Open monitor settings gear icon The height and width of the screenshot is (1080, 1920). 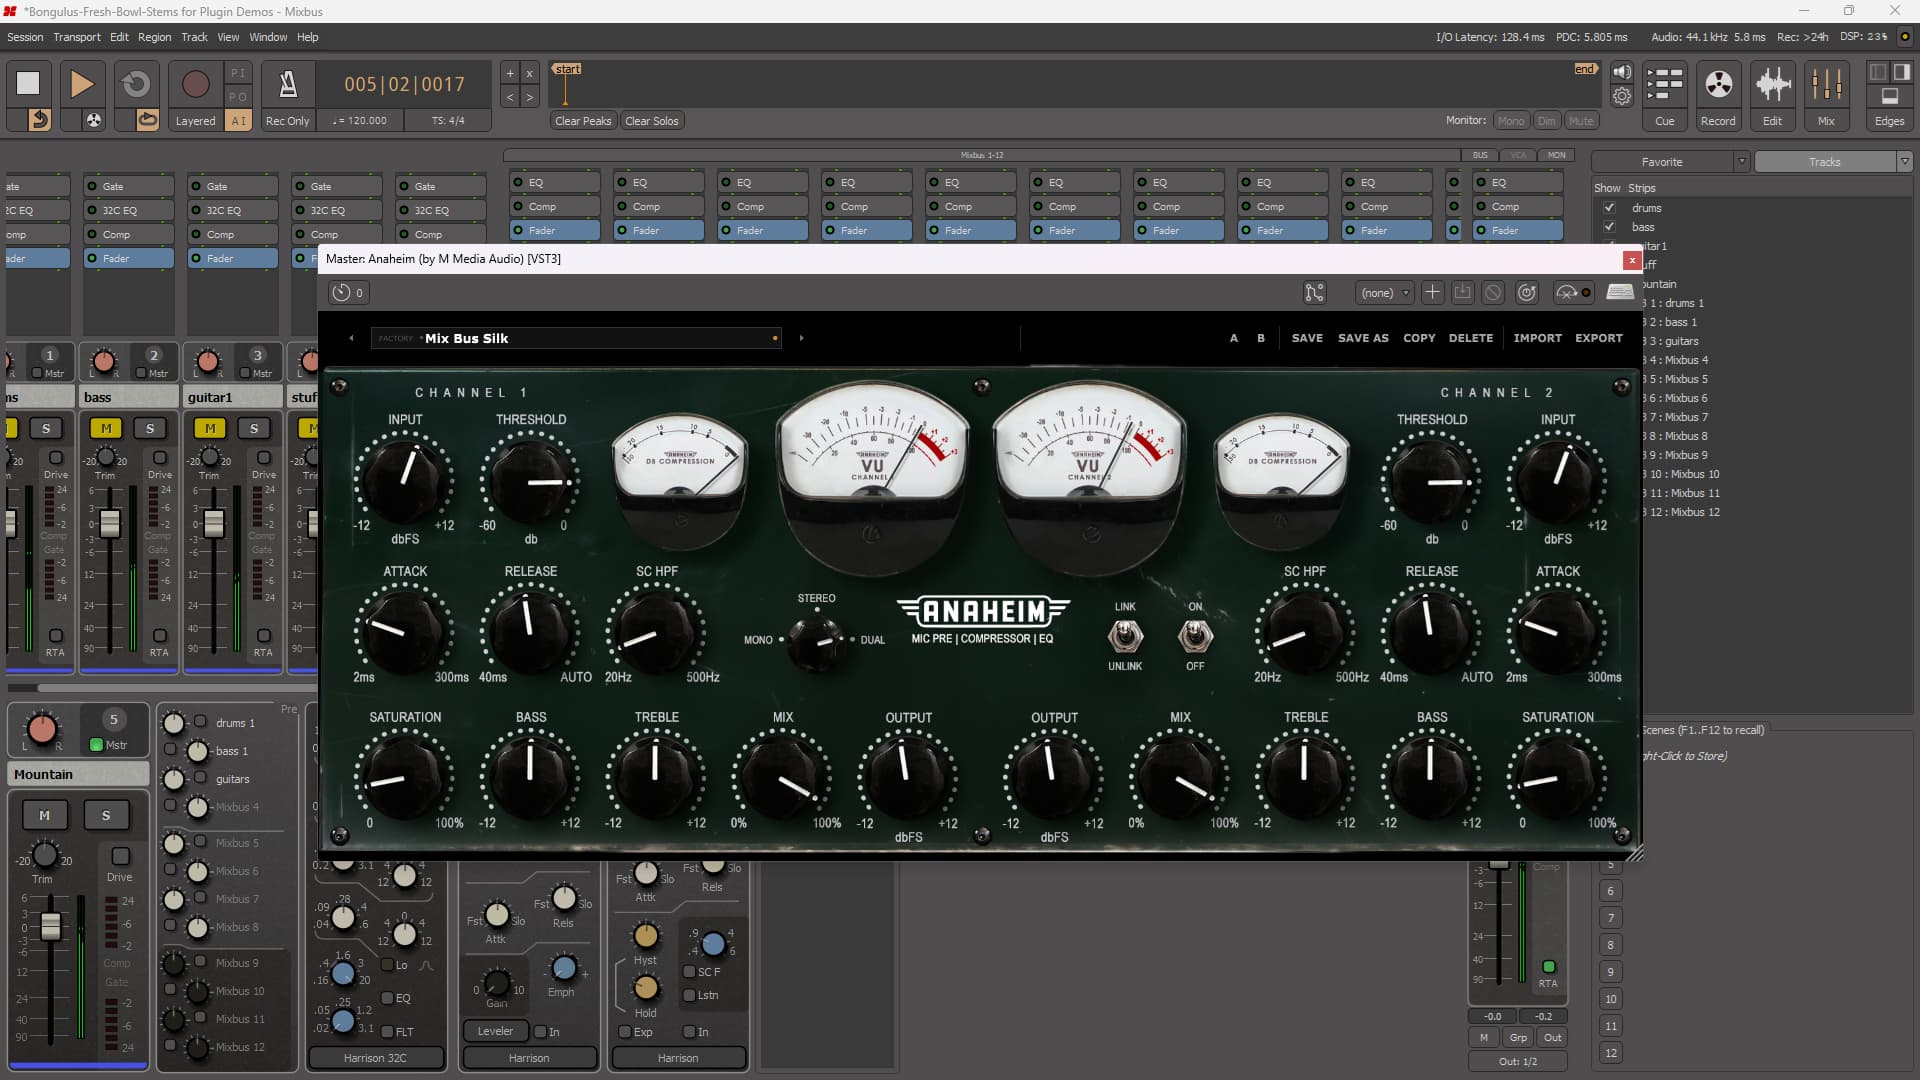pos(1622,96)
